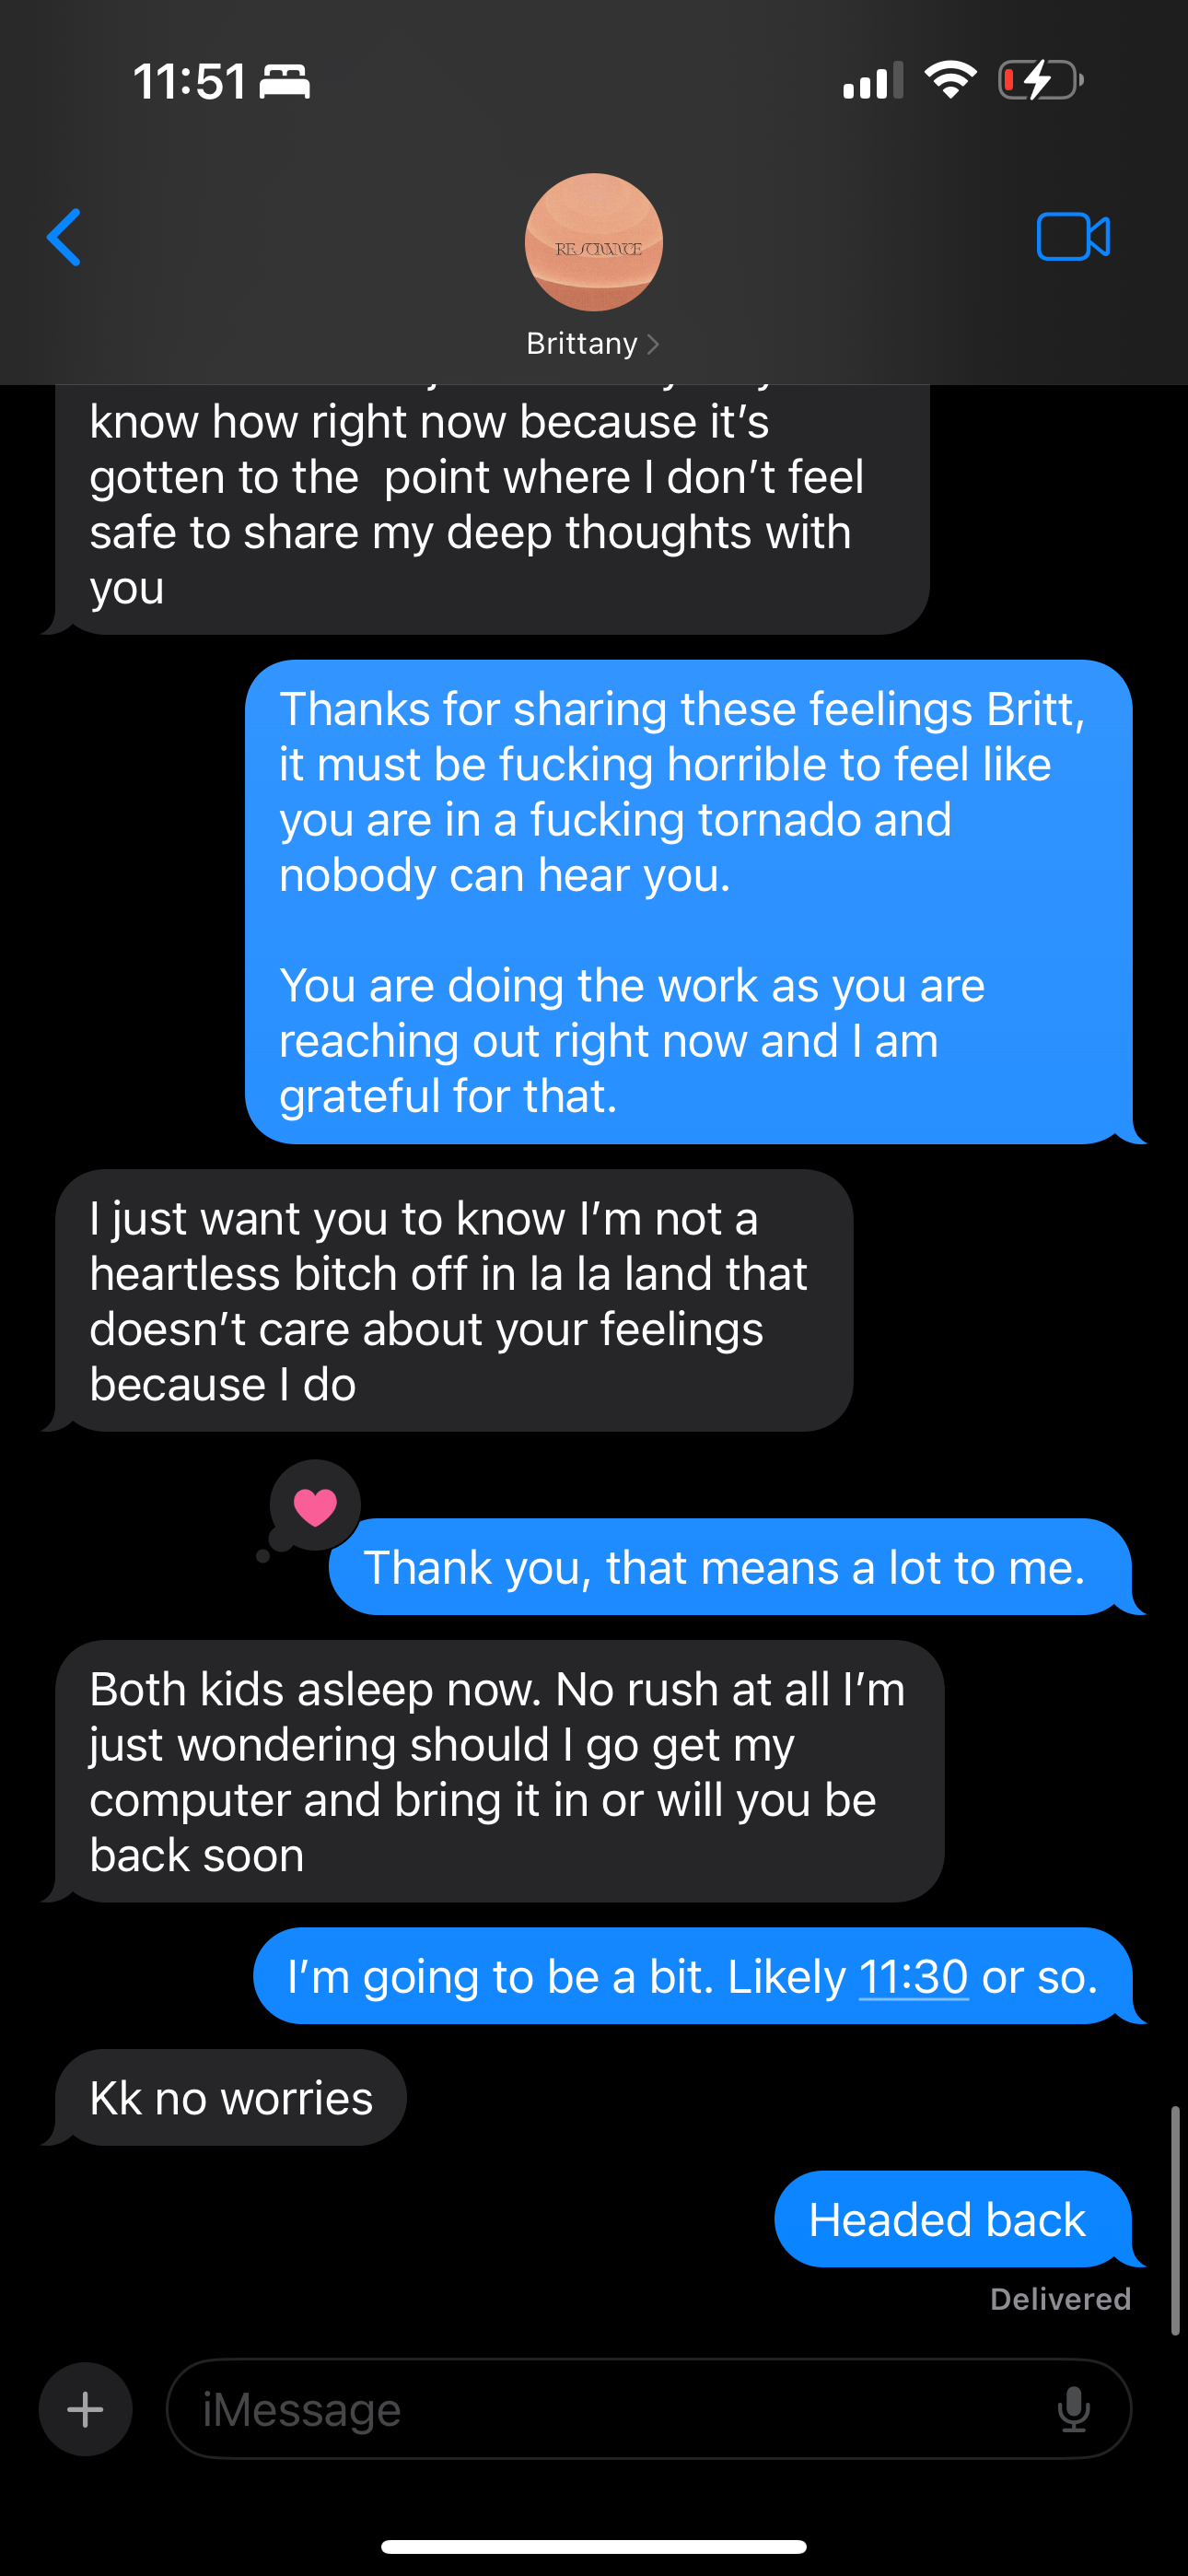
Task: Tap the sleep focus bed icon
Action: click(x=285, y=81)
